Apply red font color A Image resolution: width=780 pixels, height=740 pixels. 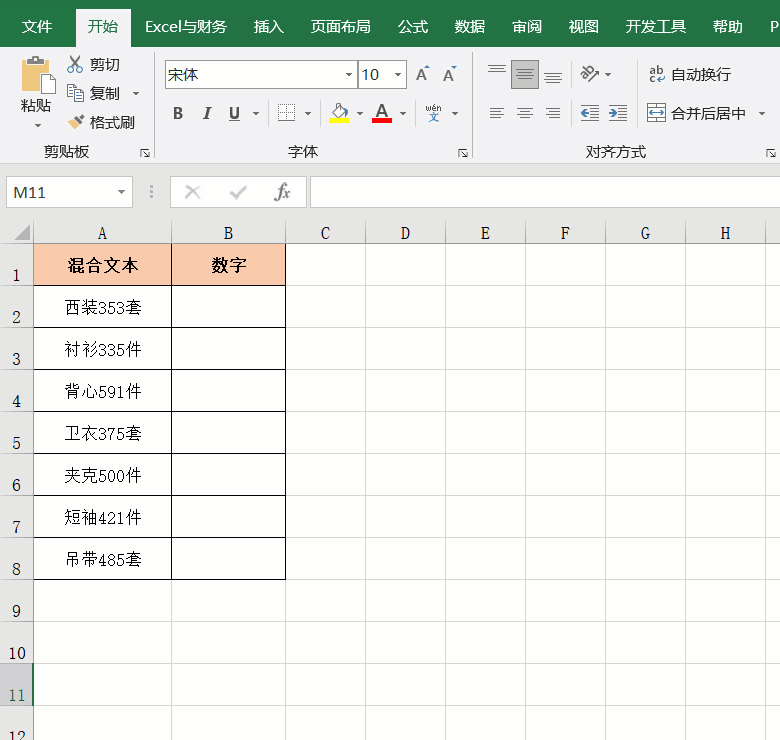tap(382, 113)
